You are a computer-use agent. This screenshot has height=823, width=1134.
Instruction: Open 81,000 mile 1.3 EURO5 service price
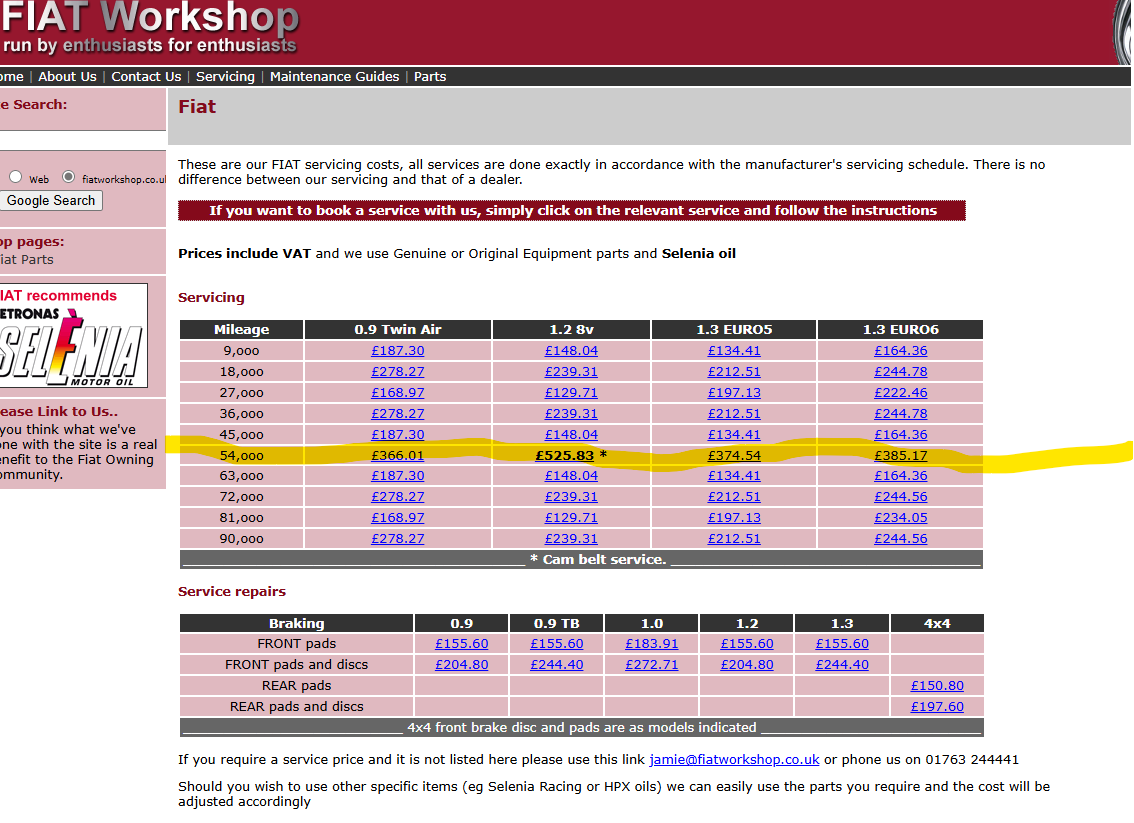pyautogui.click(x=734, y=518)
